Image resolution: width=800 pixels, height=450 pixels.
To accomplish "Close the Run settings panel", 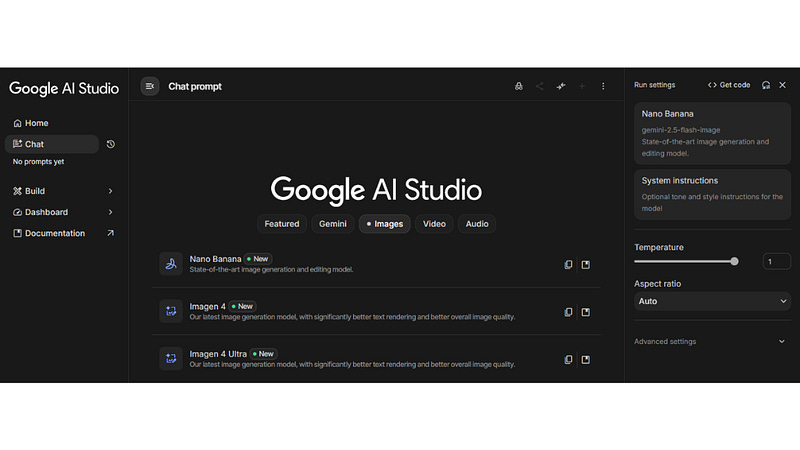I will (x=783, y=85).
